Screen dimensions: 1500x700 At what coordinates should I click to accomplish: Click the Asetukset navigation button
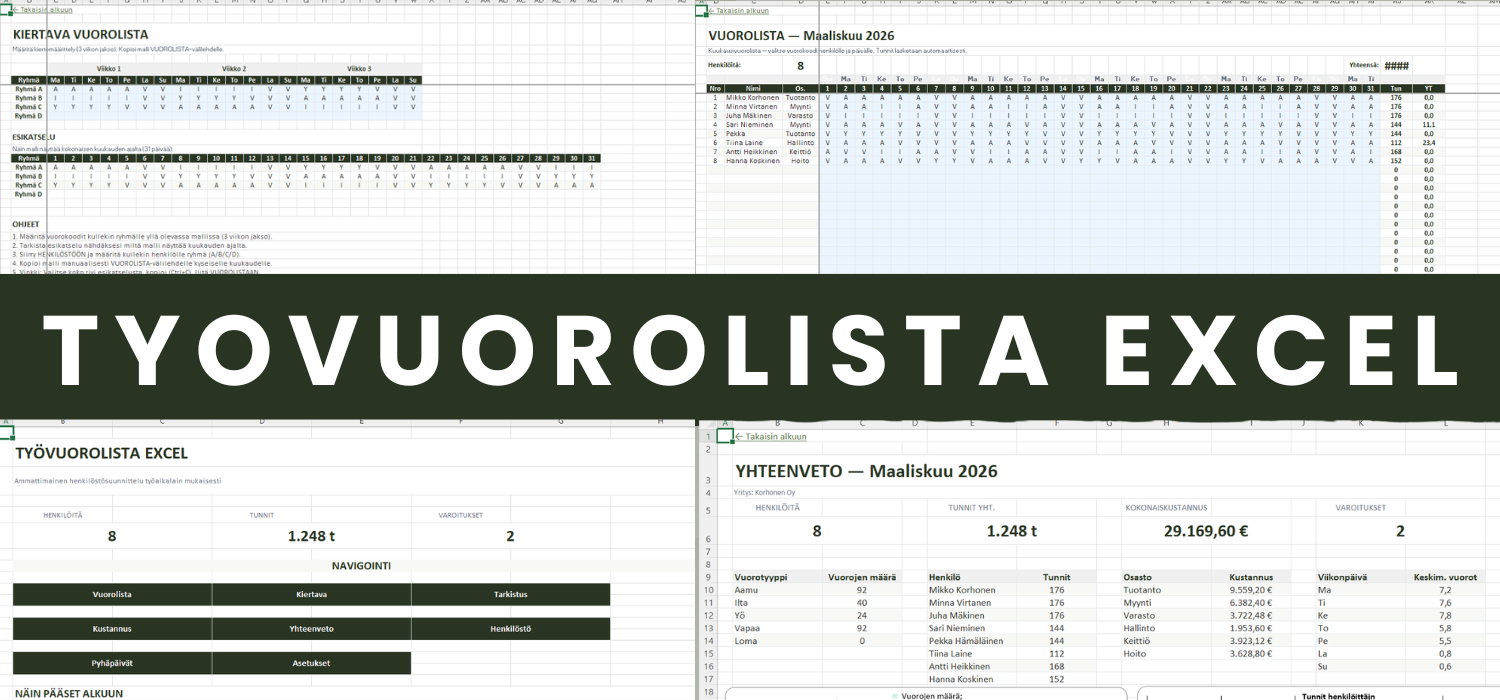tap(311, 663)
